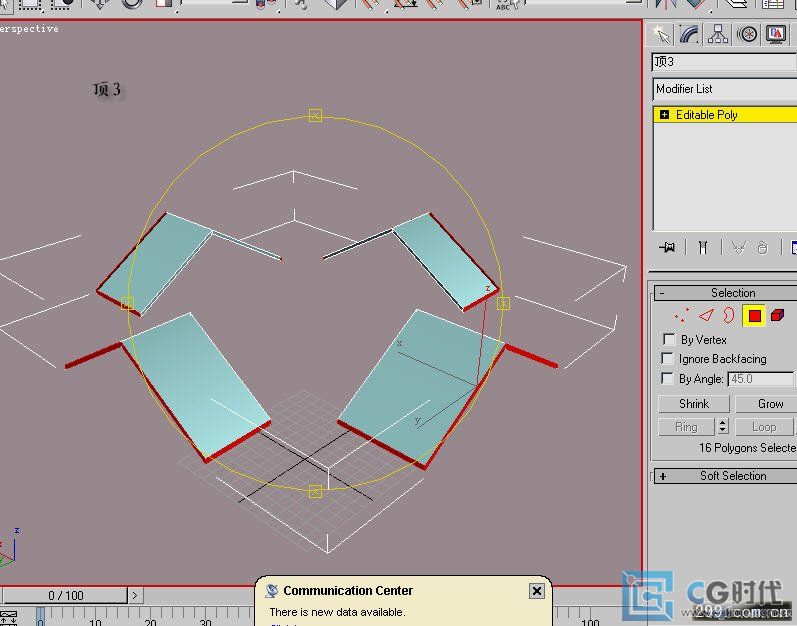Select Editable Poly in the modifier stack
797x626 pixels.
pyautogui.click(x=707, y=115)
